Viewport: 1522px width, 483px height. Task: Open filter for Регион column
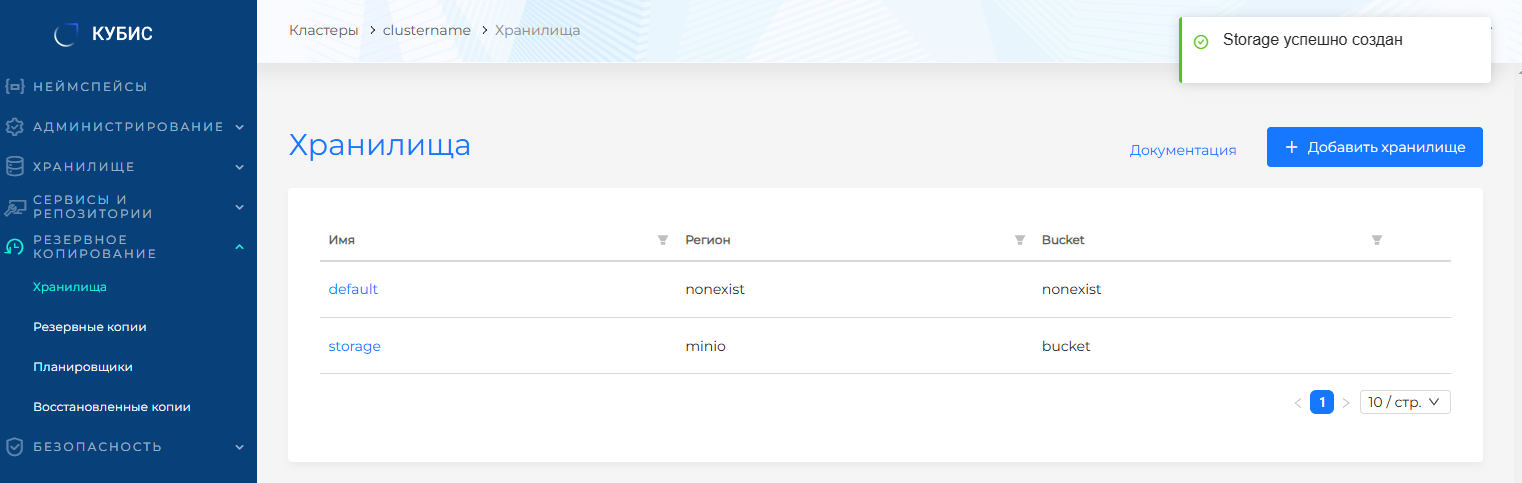click(x=1019, y=240)
